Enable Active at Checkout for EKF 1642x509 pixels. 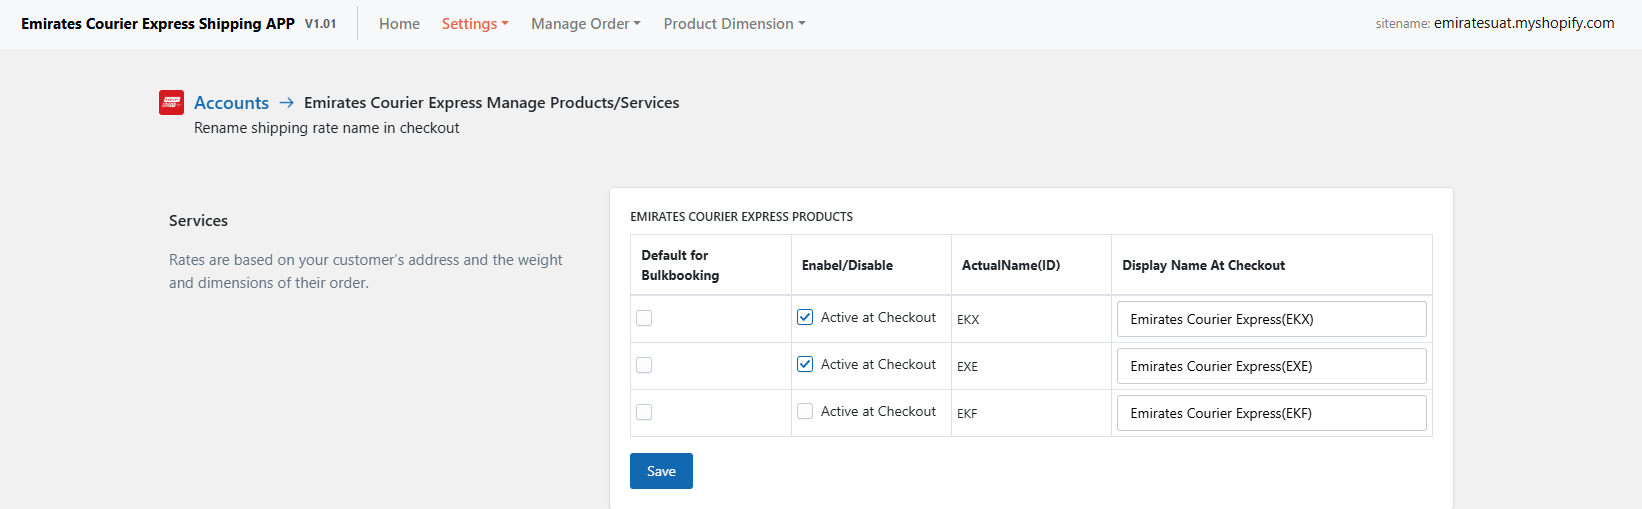[x=805, y=411]
